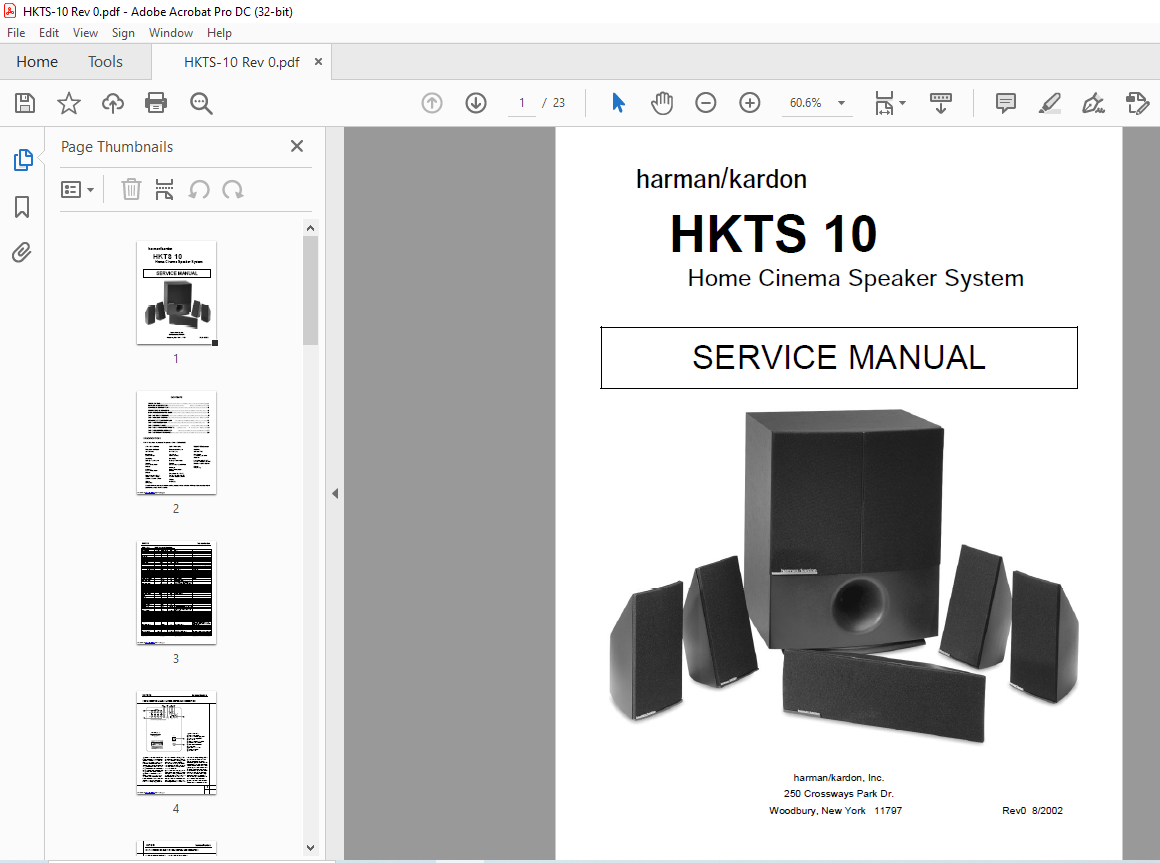Add a comment with speech bubble icon
This screenshot has height=863, width=1160.
[x=1005, y=103]
